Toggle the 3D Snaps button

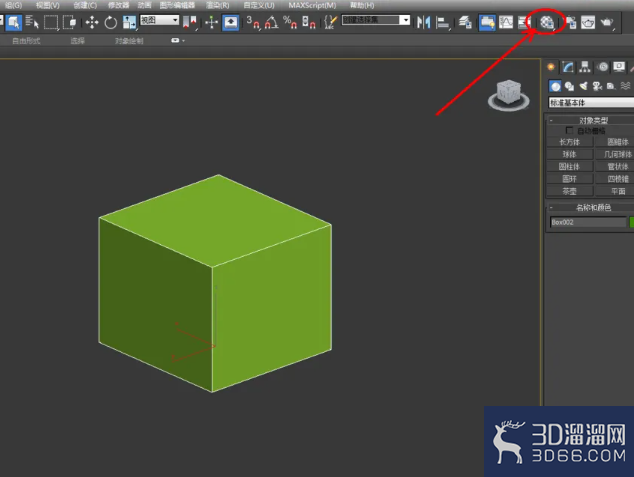click(x=253, y=22)
